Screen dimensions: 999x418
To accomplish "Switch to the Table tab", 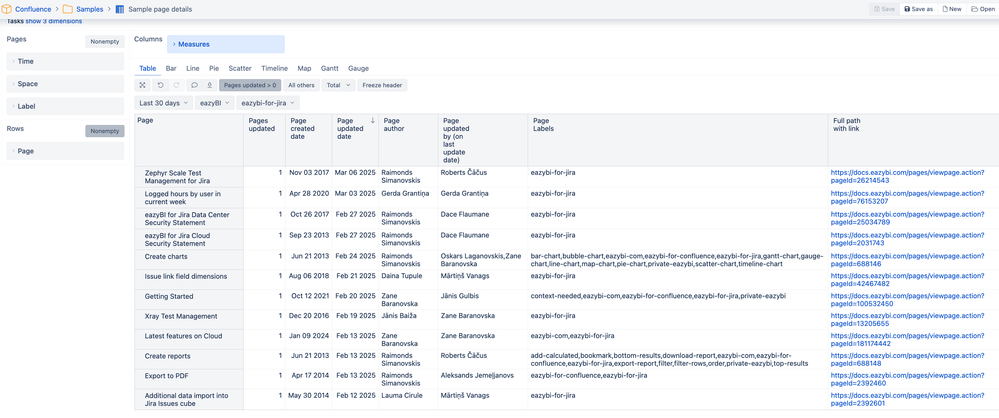I will pyautogui.click(x=148, y=68).
